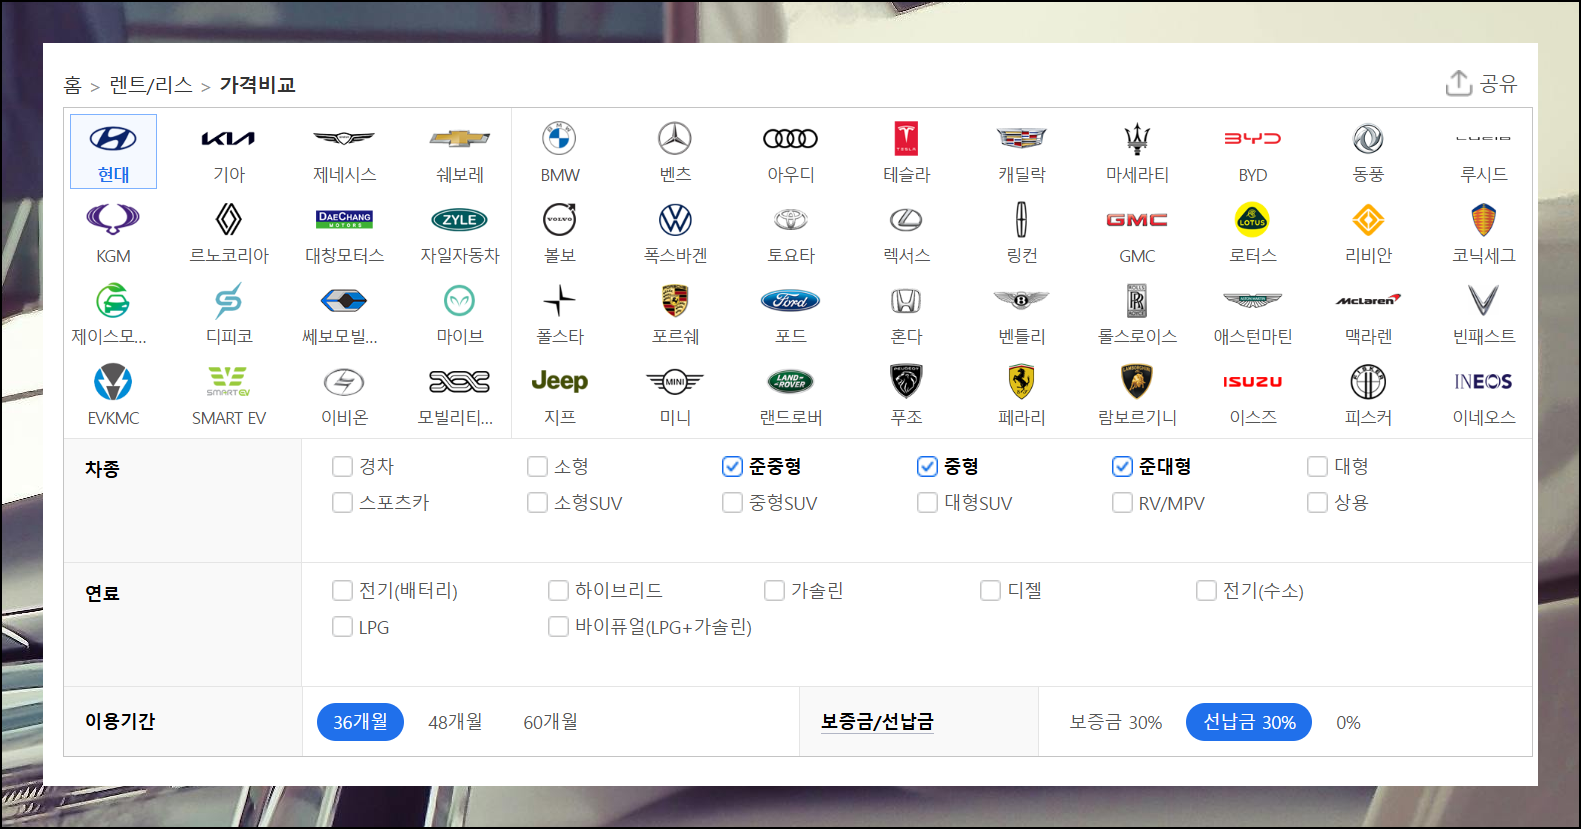Choose the Kia (기아) brand logo
The height and width of the screenshot is (829, 1581).
228,138
